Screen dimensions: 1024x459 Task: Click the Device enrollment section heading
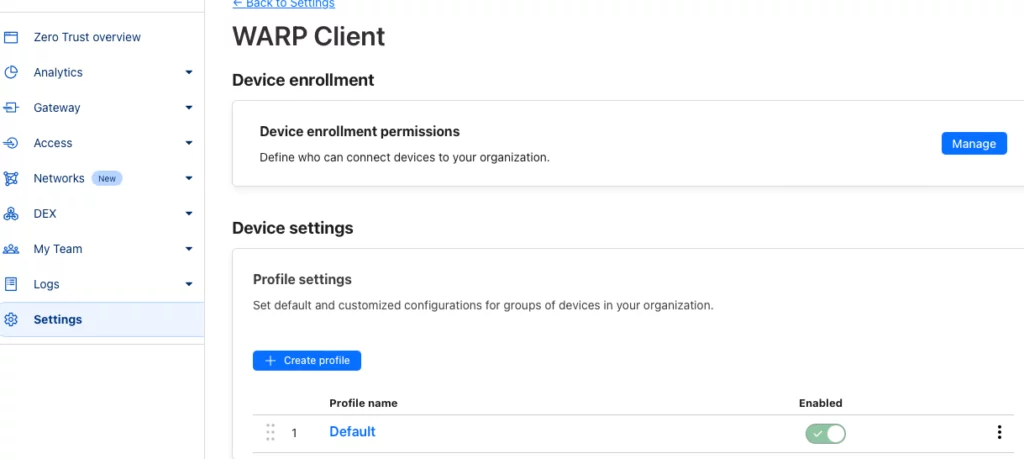click(x=303, y=80)
